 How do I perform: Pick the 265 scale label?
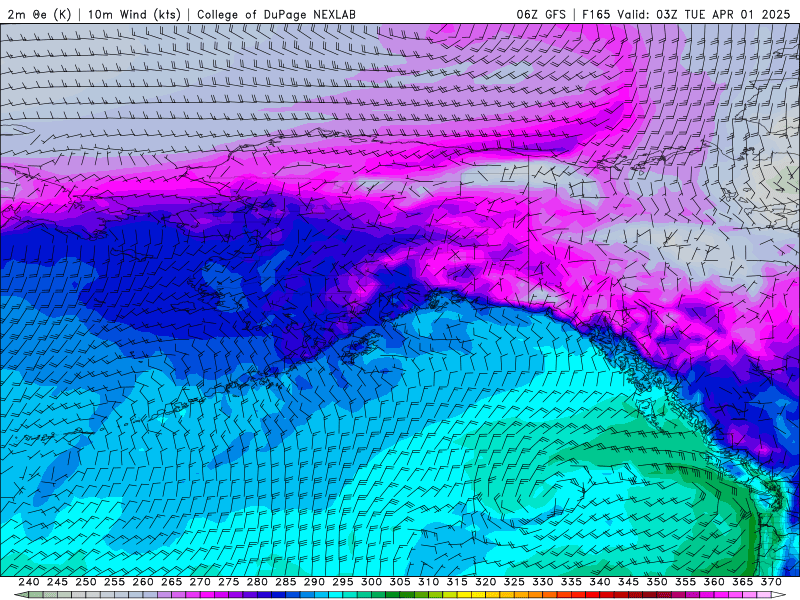pyautogui.click(x=171, y=582)
